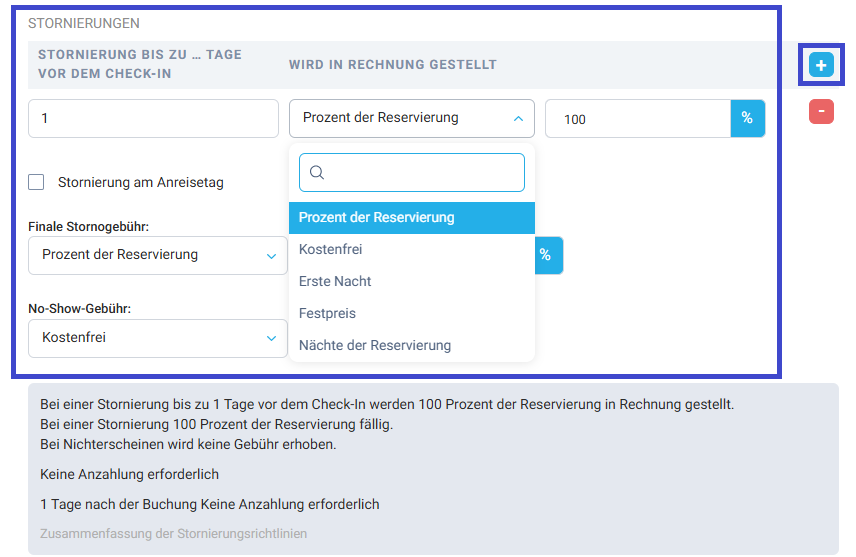Choose Festpreis from the dropdown list
This screenshot has height=557, width=856.
412,313
